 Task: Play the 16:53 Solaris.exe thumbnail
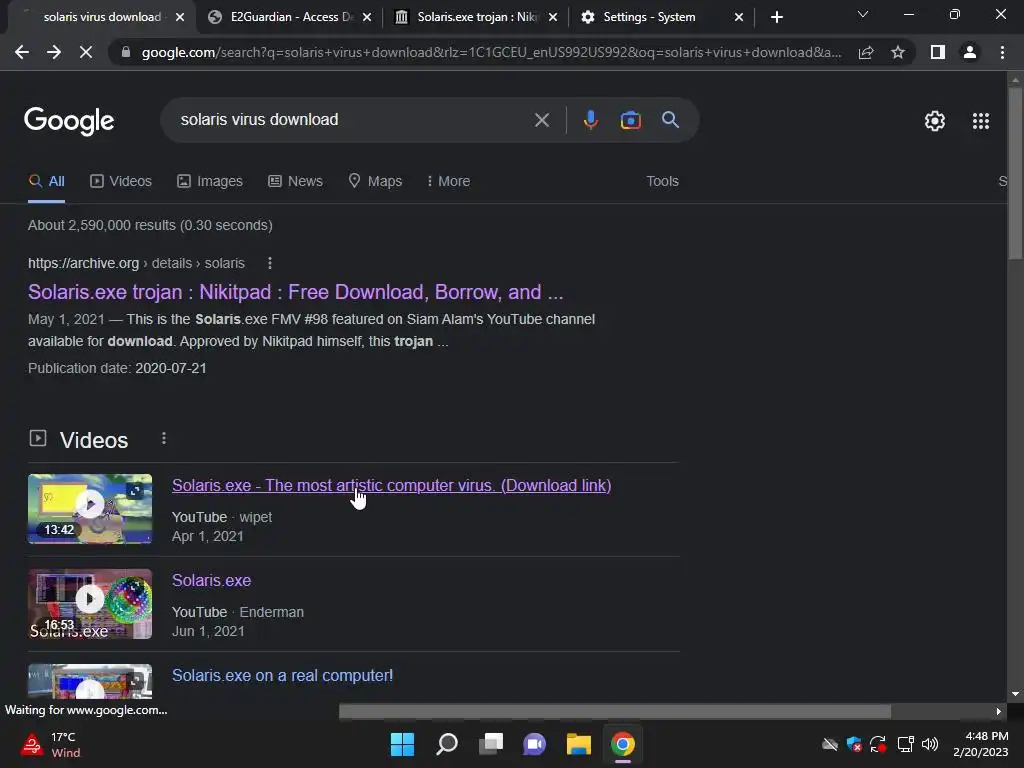90,604
